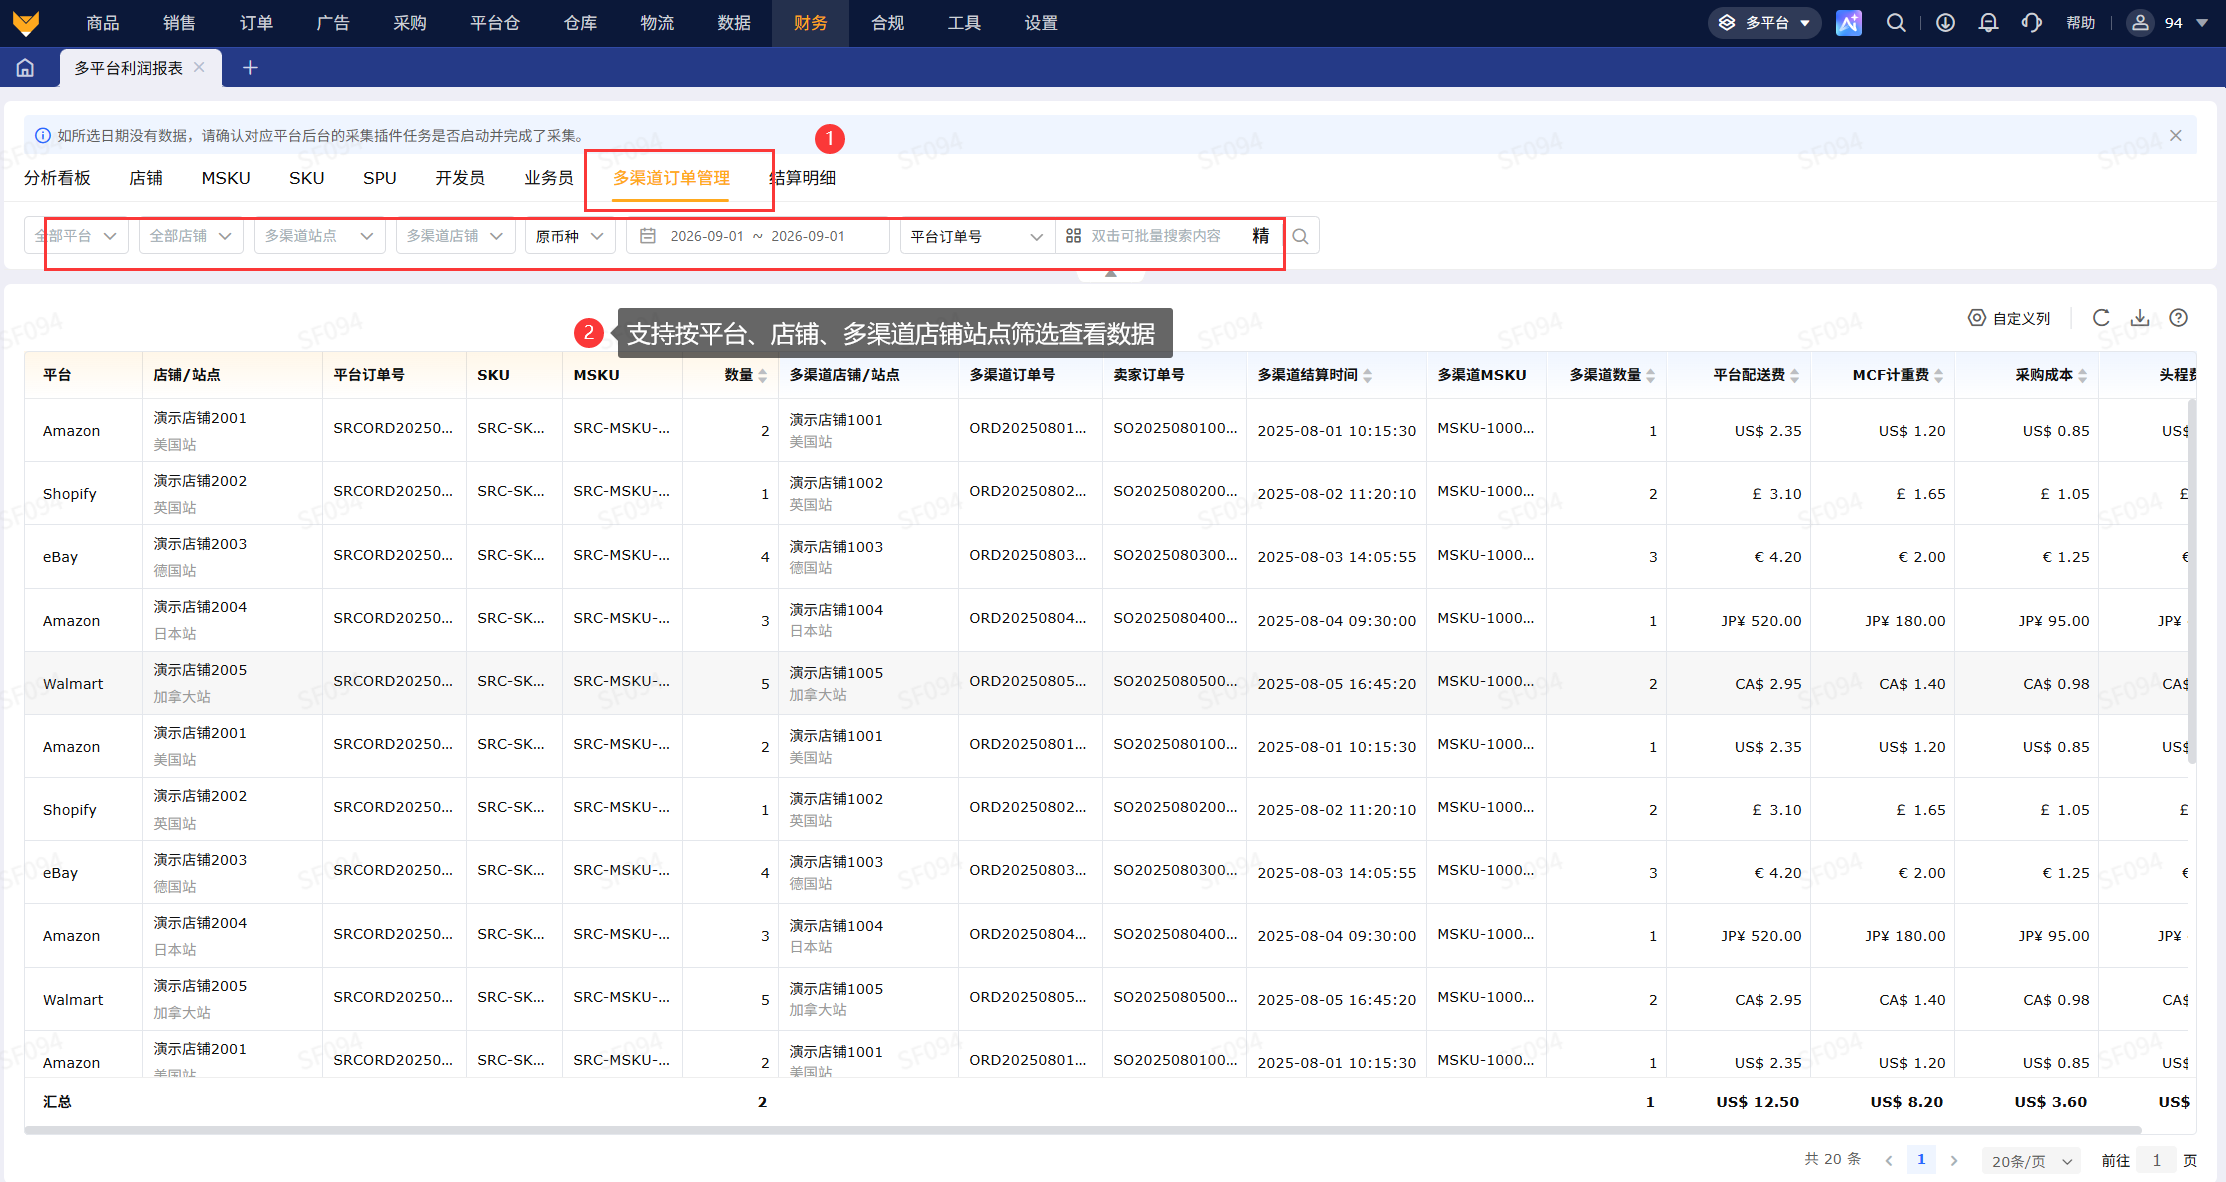
Task: Click the customer service headset icon
Action: click(x=2031, y=23)
